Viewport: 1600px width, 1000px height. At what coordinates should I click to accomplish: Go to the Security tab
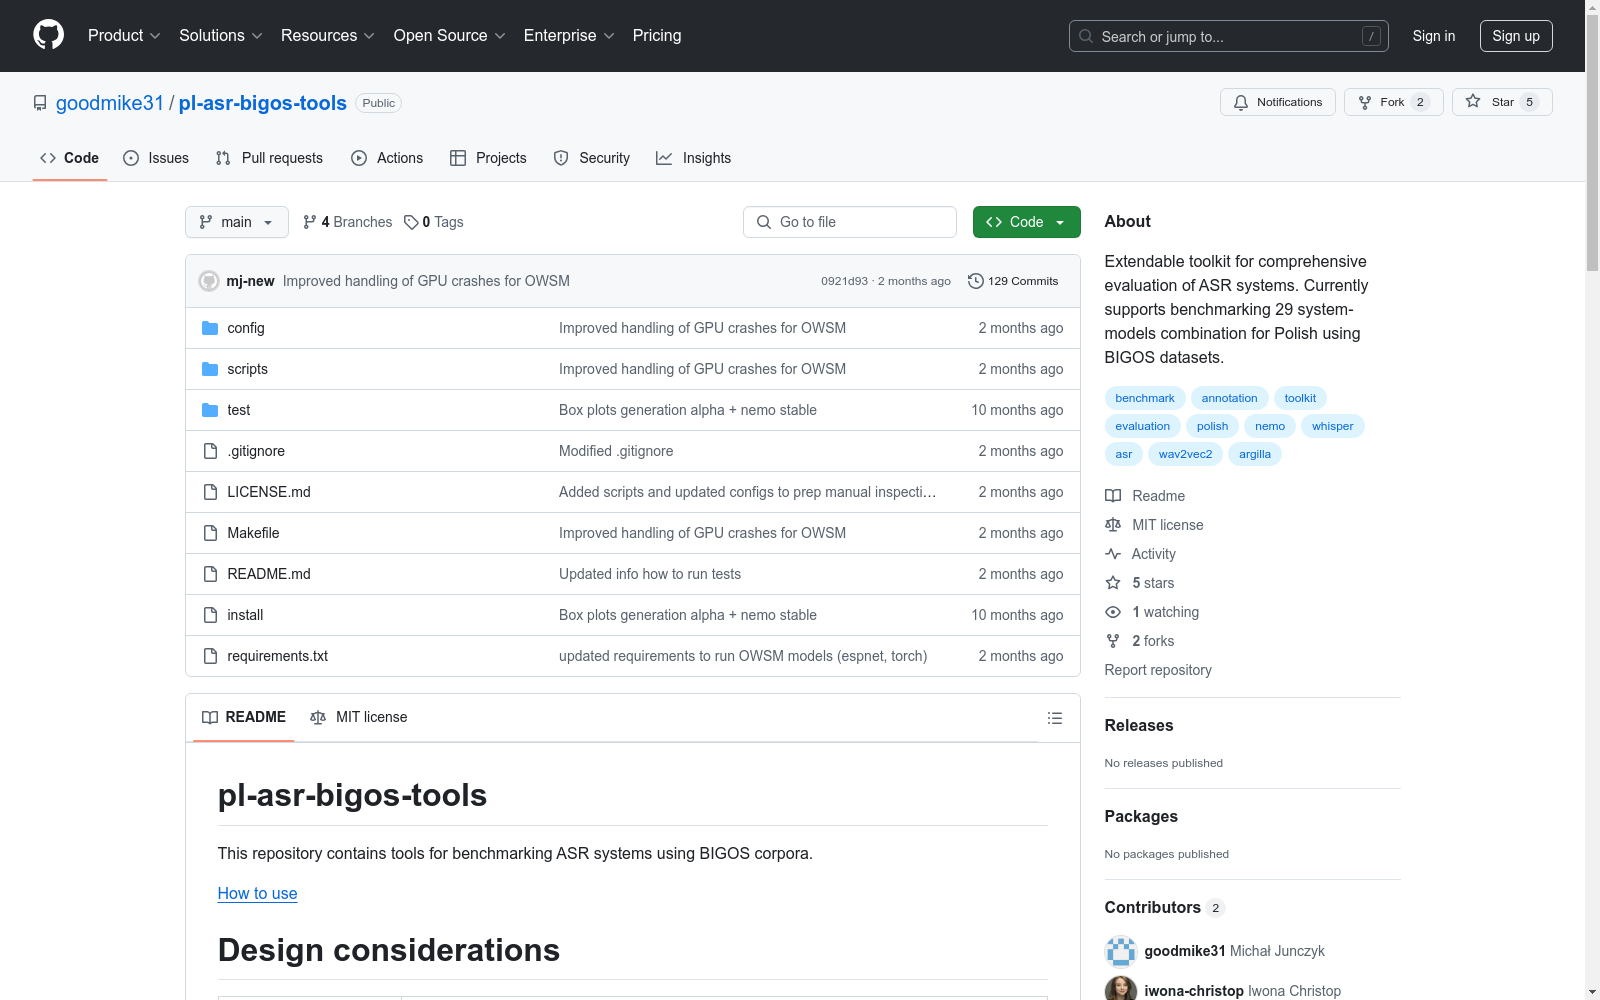pyautogui.click(x=592, y=158)
